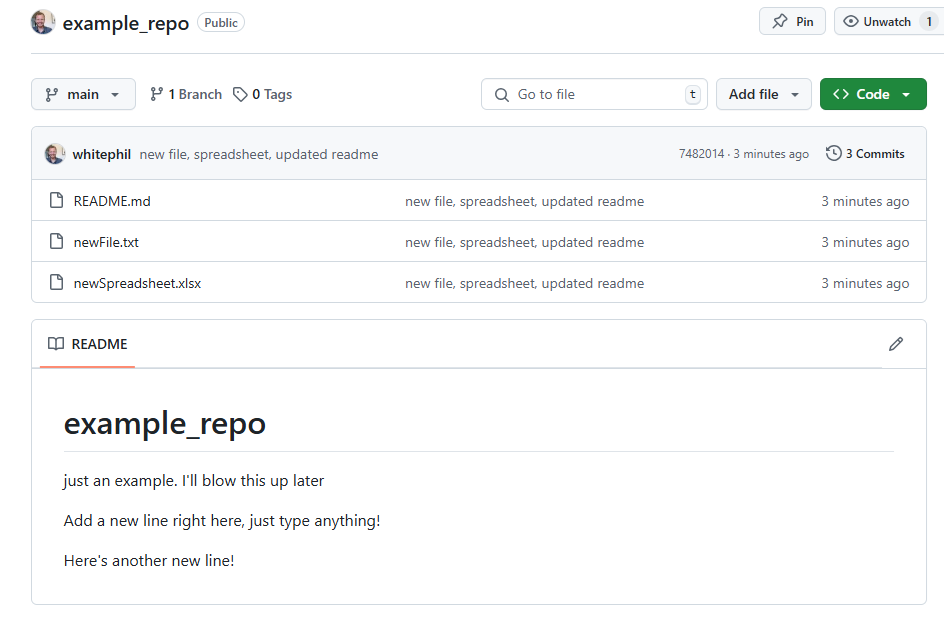The width and height of the screenshot is (944, 623).
Task: Click the clock history icon beside 3 Commits
Action: coord(833,153)
